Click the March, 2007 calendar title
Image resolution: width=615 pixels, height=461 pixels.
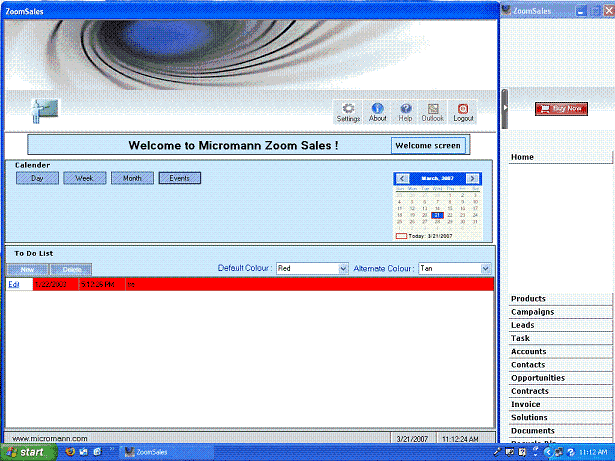[x=437, y=179]
